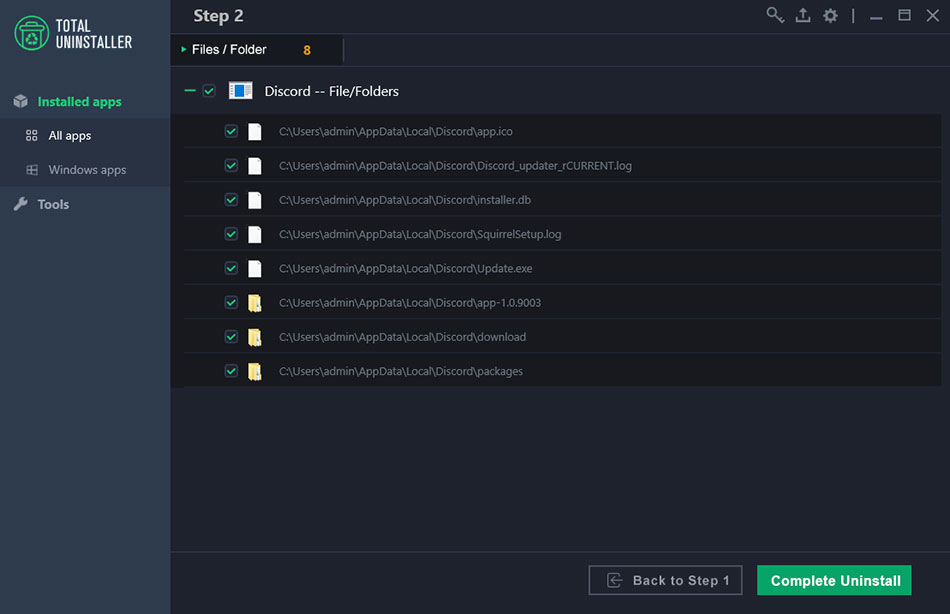The image size is (950, 614).
Task: Select the Discord_updater_rCURRENT.log path text
Action: [455, 165]
